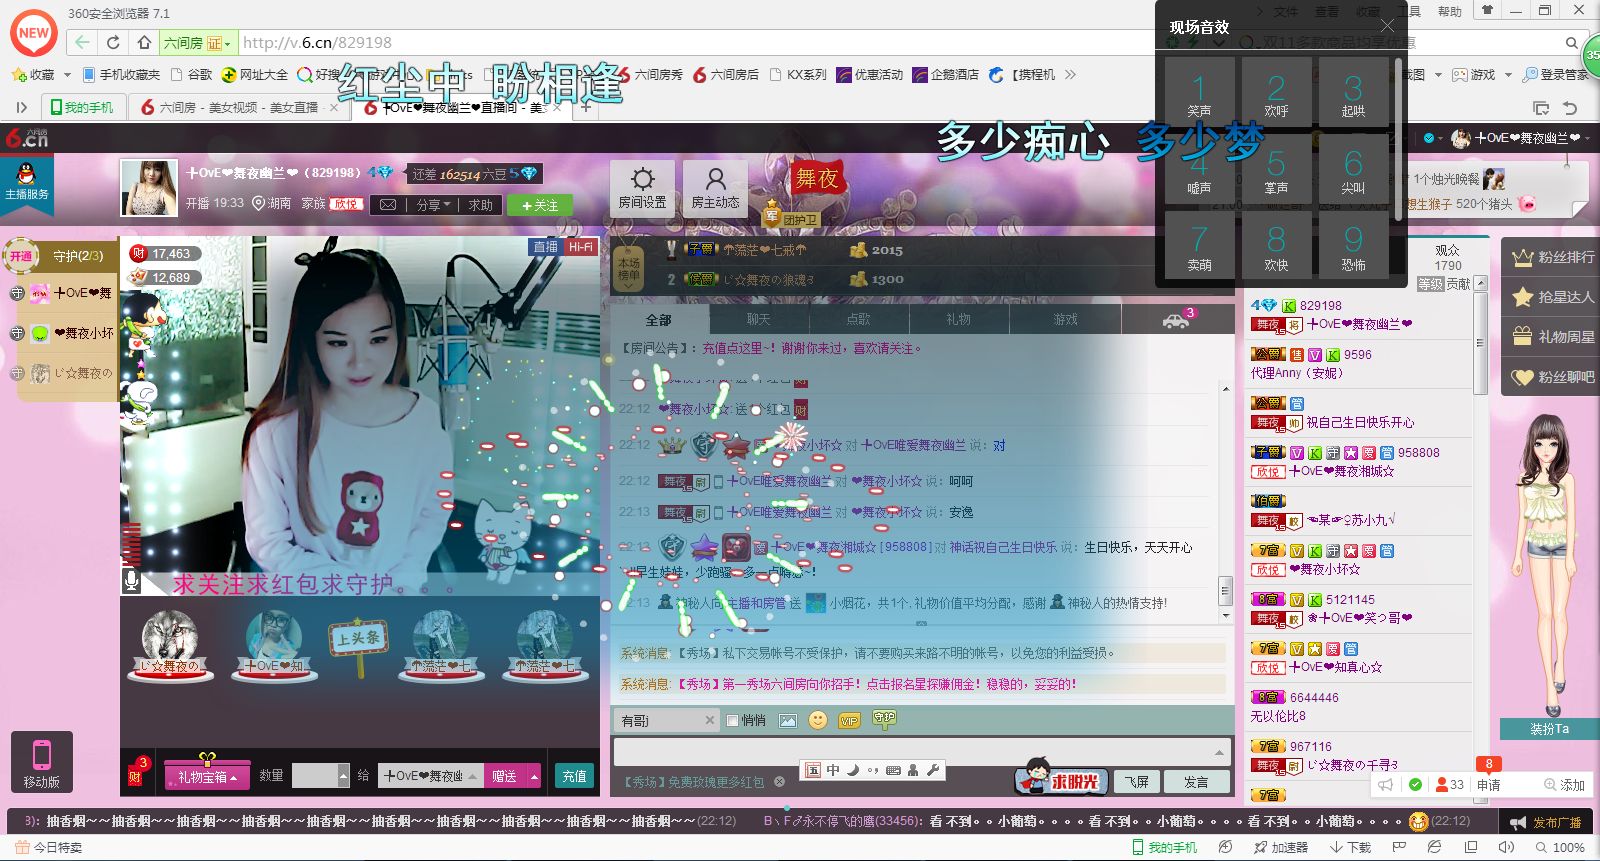Image resolution: width=1600 pixels, height=861 pixels.
Task: Play sound effect 8 欢快
Action: point(1276,247)
